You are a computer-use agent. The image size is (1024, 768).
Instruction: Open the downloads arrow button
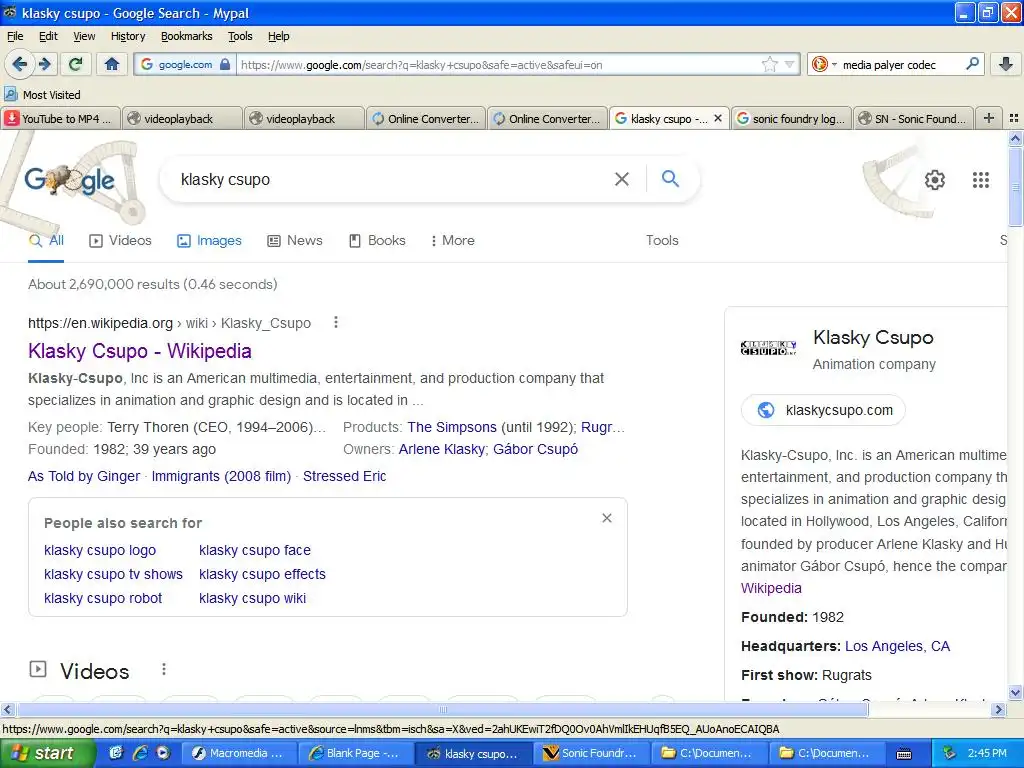[x=1006, y=64]
